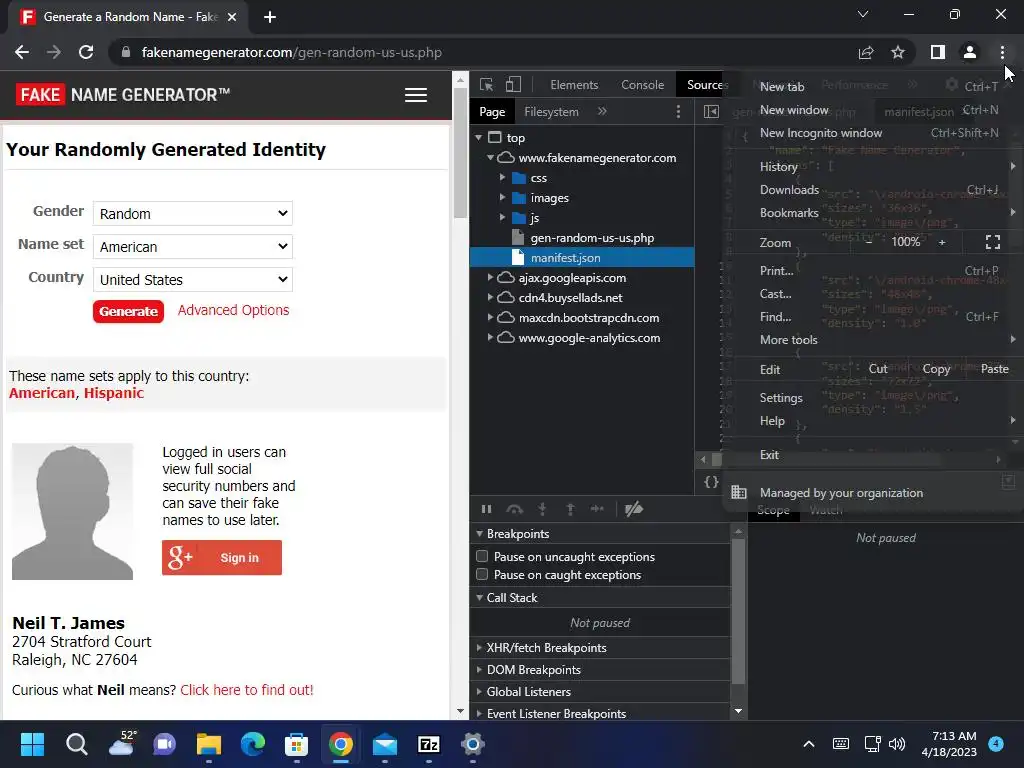Open Settings from the Chrome menu
Viewport: 1024px width, 768px height.
(x=872, y=398)
